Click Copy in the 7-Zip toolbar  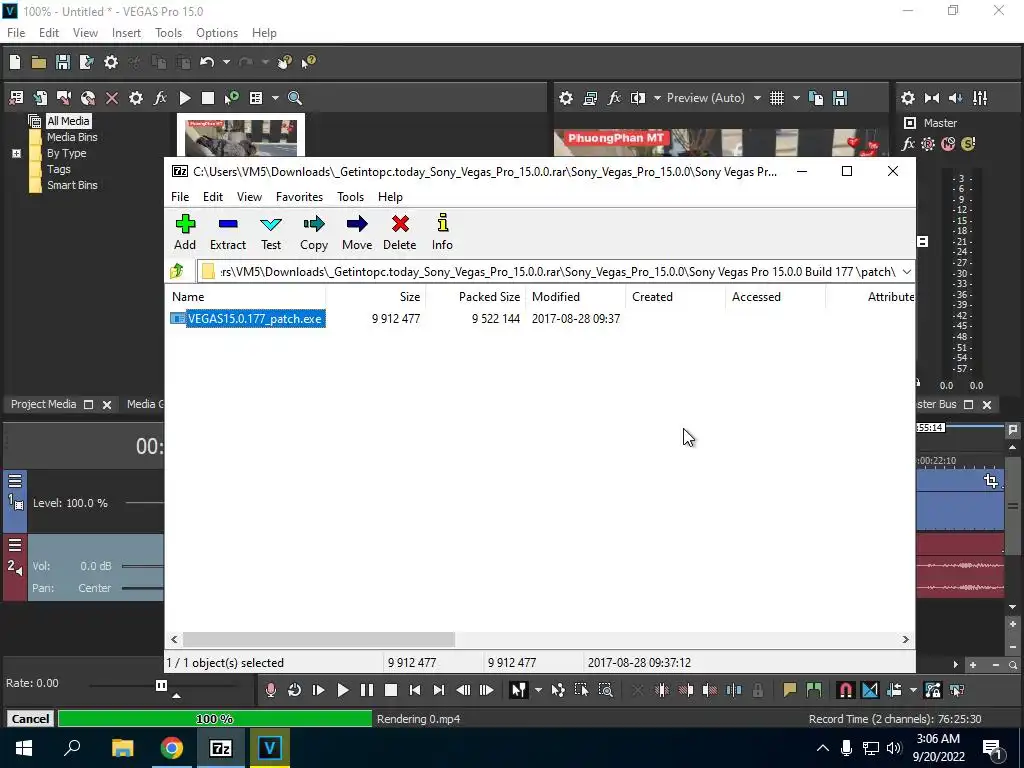tap(313, 232)
